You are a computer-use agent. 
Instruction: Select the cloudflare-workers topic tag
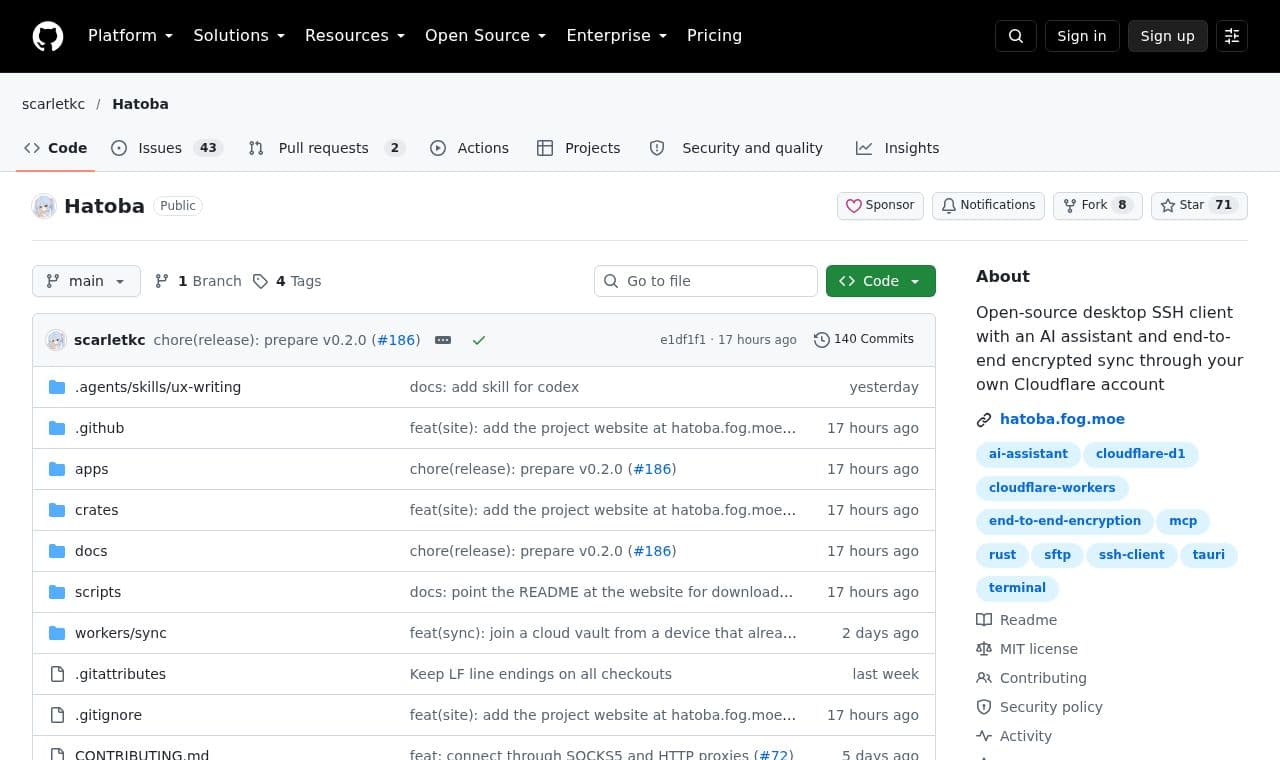[1052, 488]
